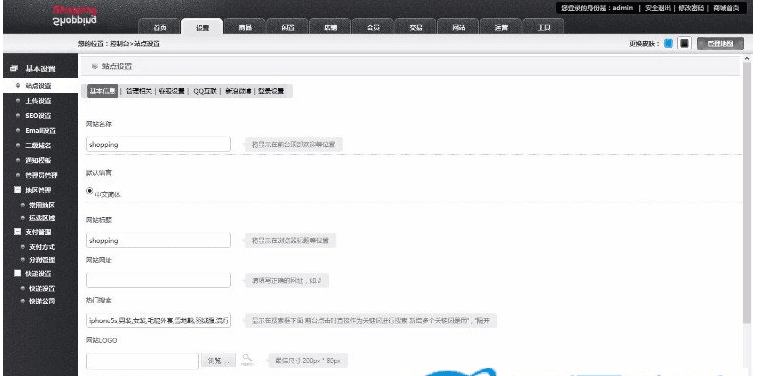The width and height of the screenshot is (766, 376).
Task: Switch to the 登录设置 sub-tab
Action: [x=271, y=91]
